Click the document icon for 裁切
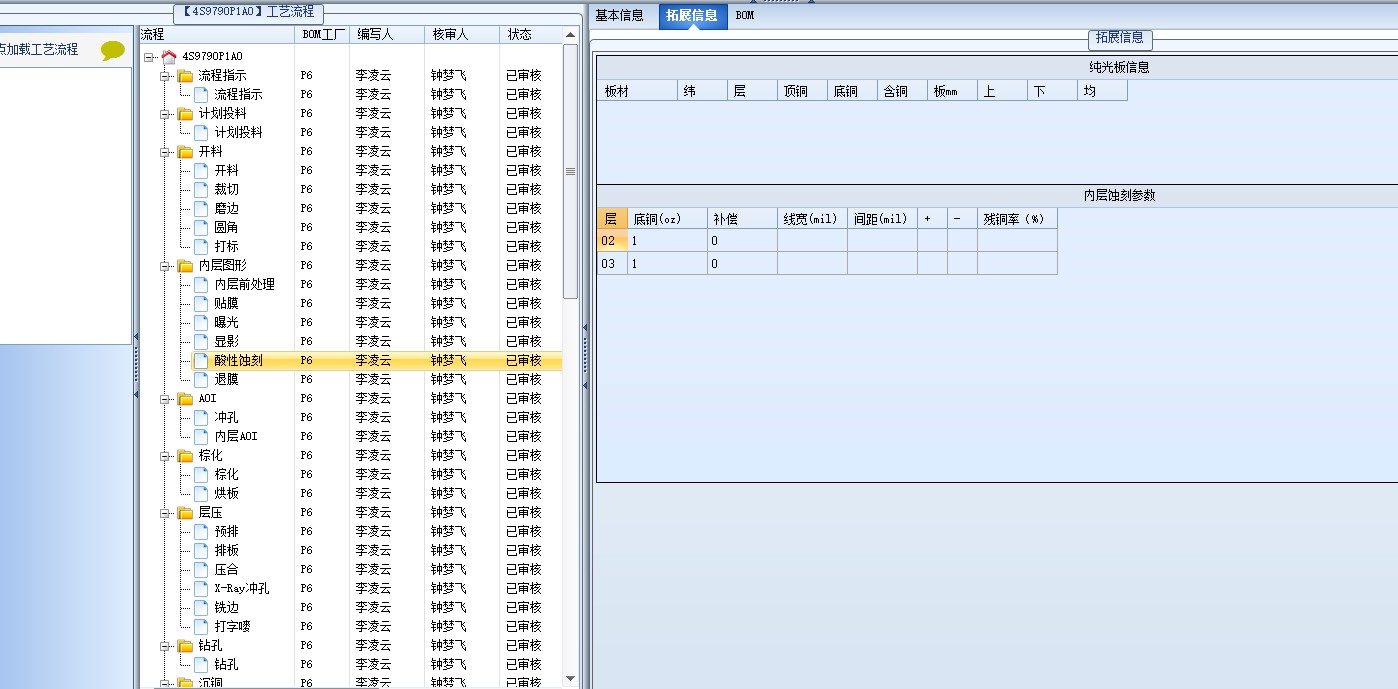The image size is (1398, 689). 201,189
